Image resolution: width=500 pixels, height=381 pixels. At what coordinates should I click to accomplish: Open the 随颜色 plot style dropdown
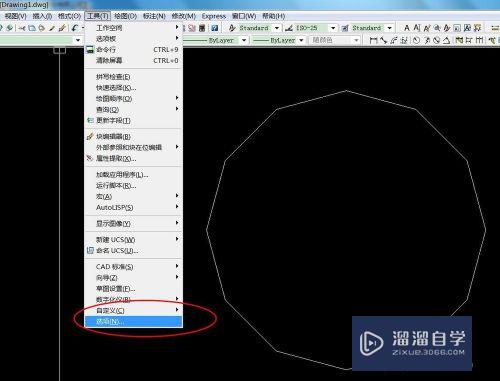click(357, 41)
